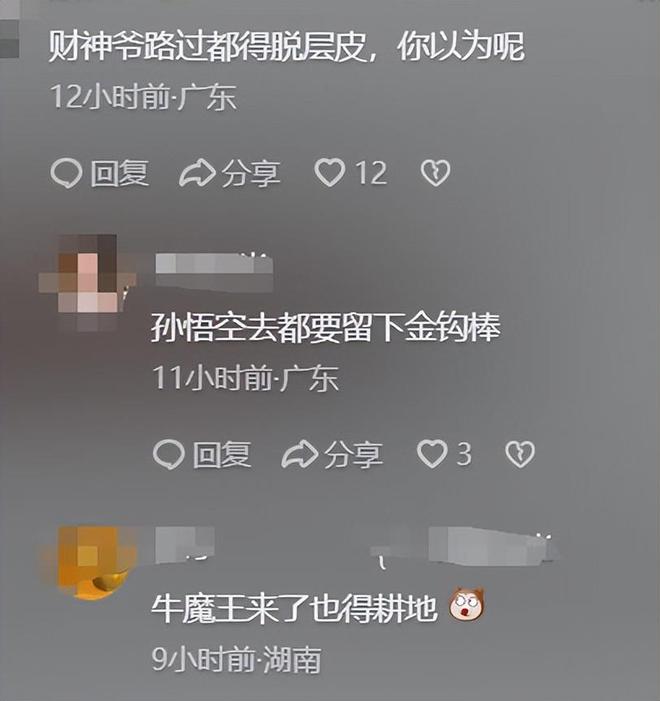Like the 孙悟空 comment via its heart icon
Screen dimensions: 660x701
[x=432, y=454]
